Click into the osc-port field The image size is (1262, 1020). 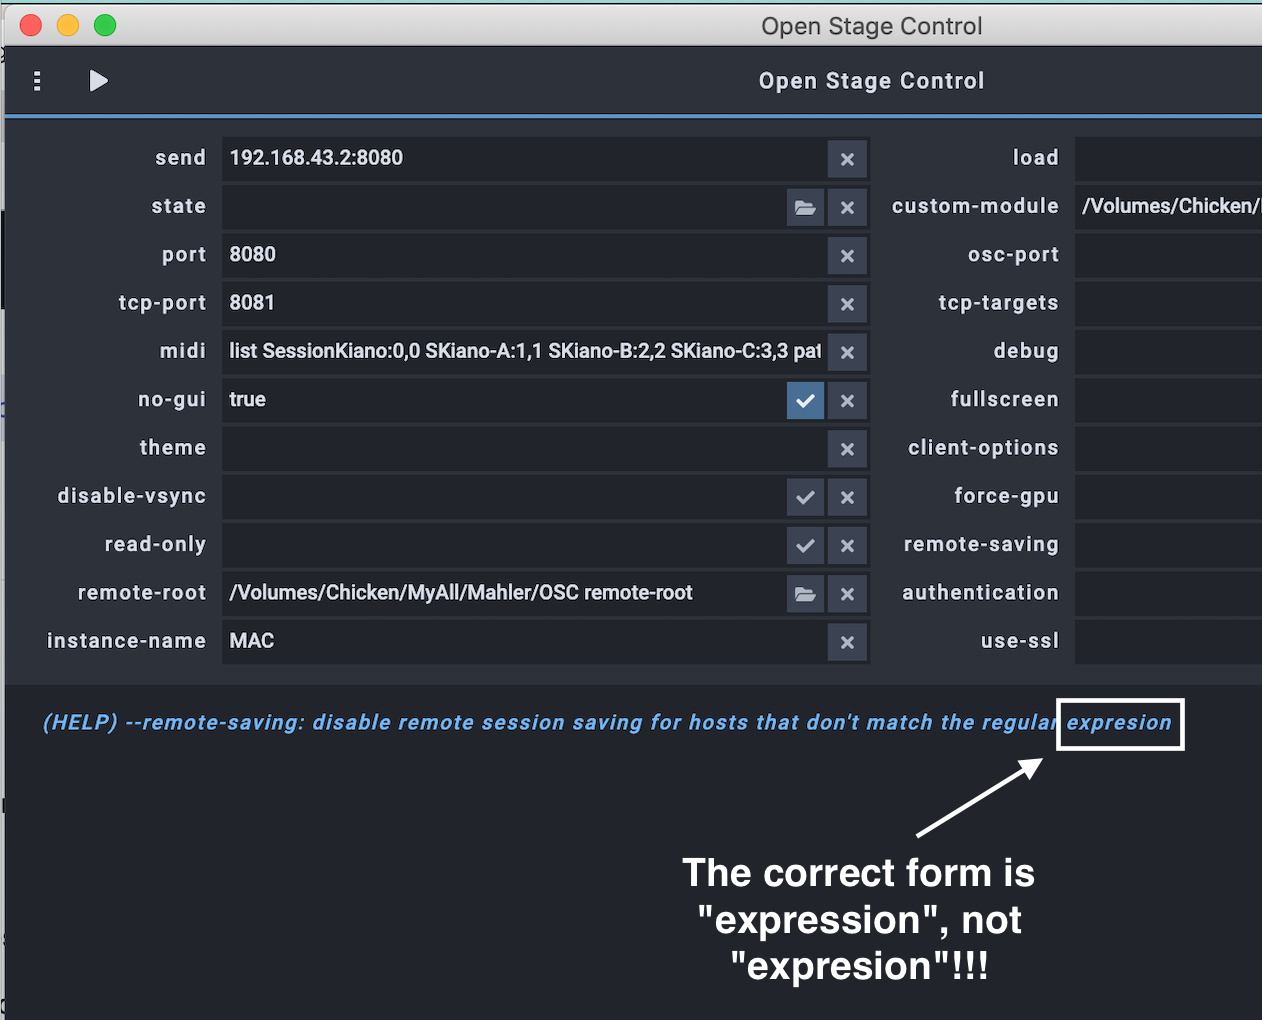1168,254
